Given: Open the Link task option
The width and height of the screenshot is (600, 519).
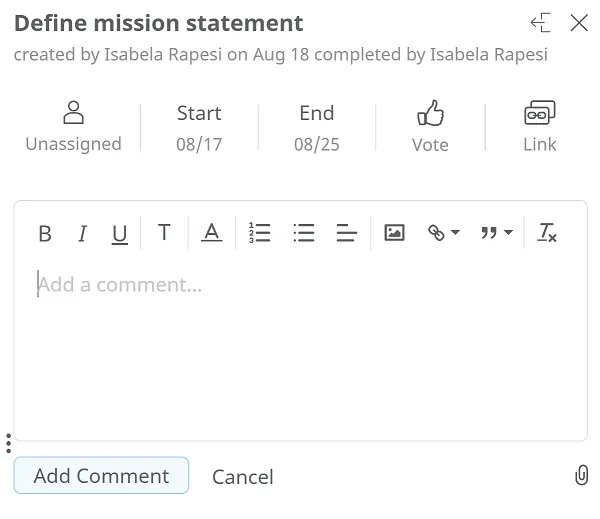Looking at the screenshot, I should (x=539, y=126).
